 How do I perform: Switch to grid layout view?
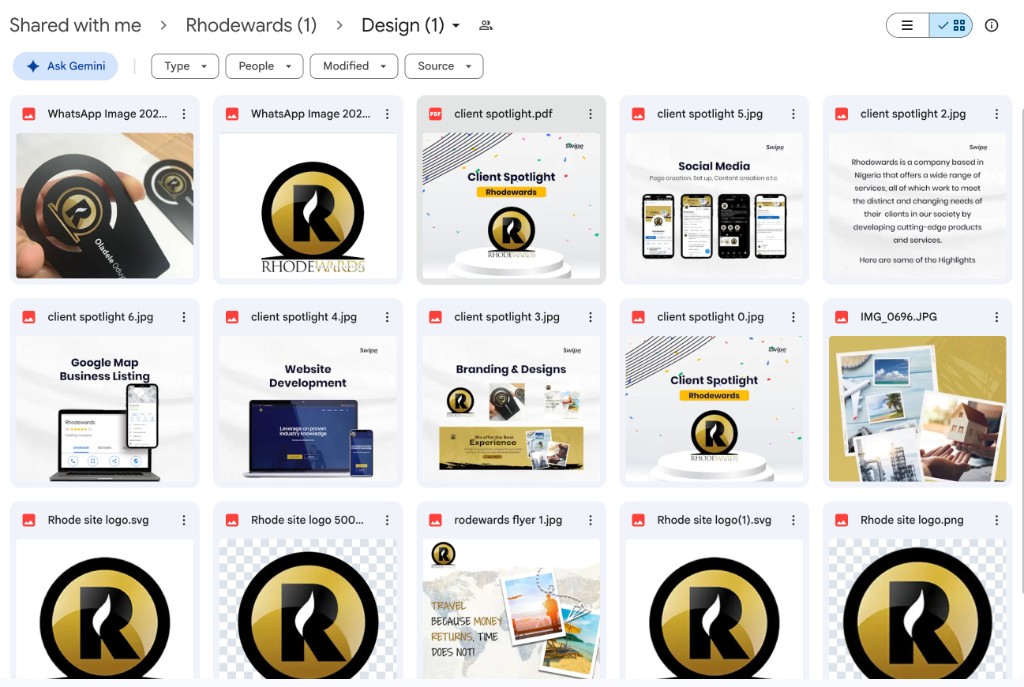951,25
